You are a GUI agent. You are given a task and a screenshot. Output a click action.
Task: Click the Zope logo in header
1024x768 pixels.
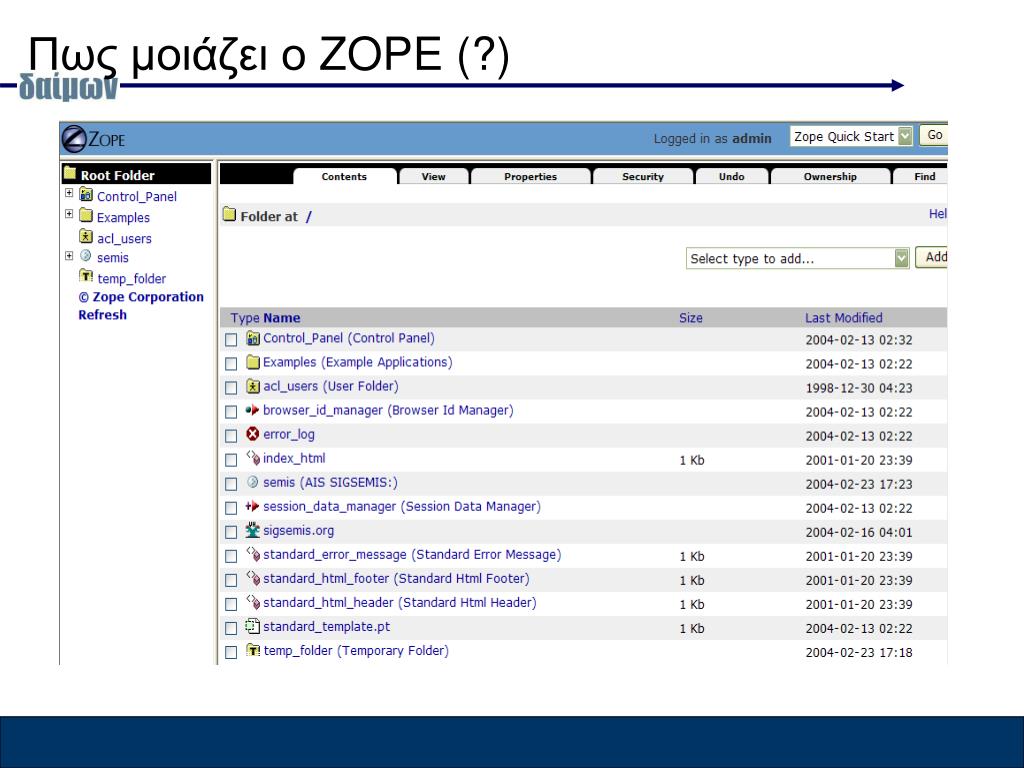pos(93,138)
